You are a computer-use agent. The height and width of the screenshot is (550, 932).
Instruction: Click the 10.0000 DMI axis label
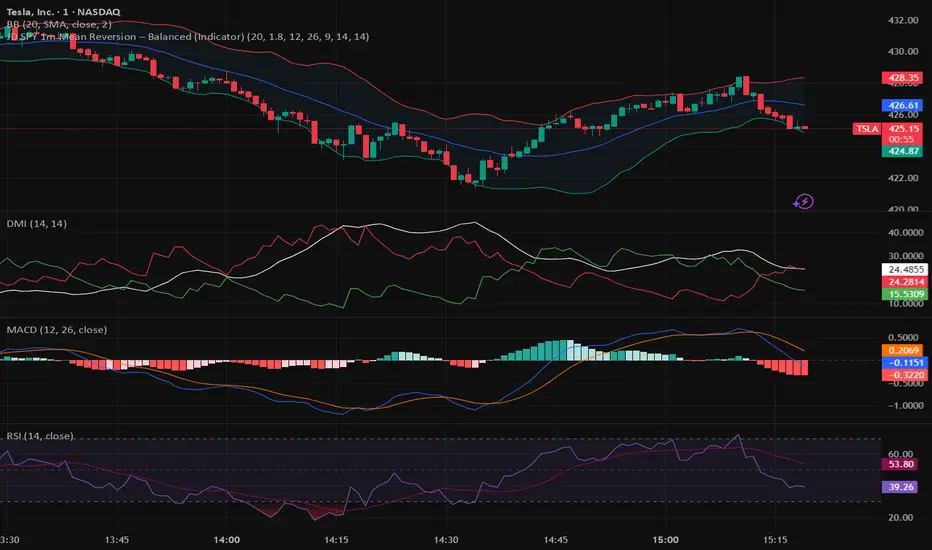[x=905, y=304]
